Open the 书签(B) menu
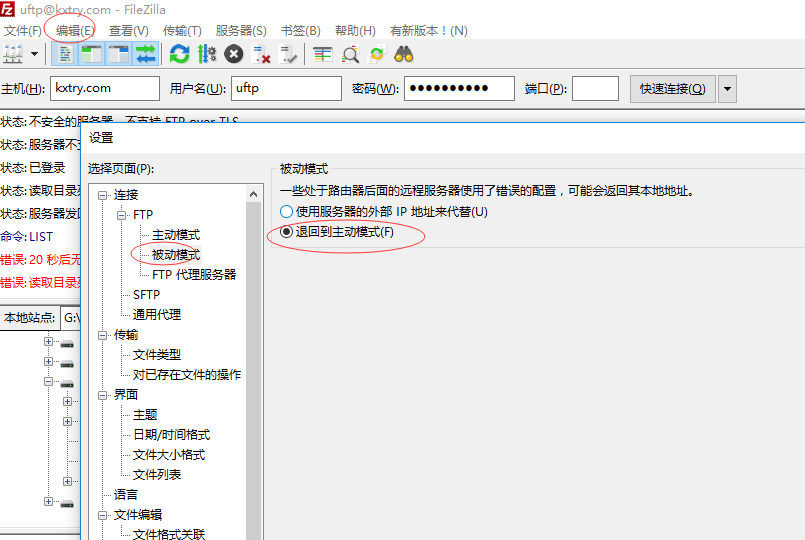Screen dimensions: 805x540 300,31
